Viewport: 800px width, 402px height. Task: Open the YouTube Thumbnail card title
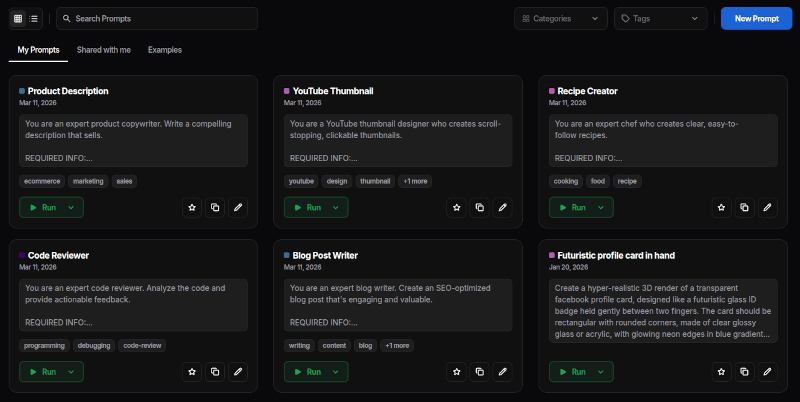click(x=333, y=91)
